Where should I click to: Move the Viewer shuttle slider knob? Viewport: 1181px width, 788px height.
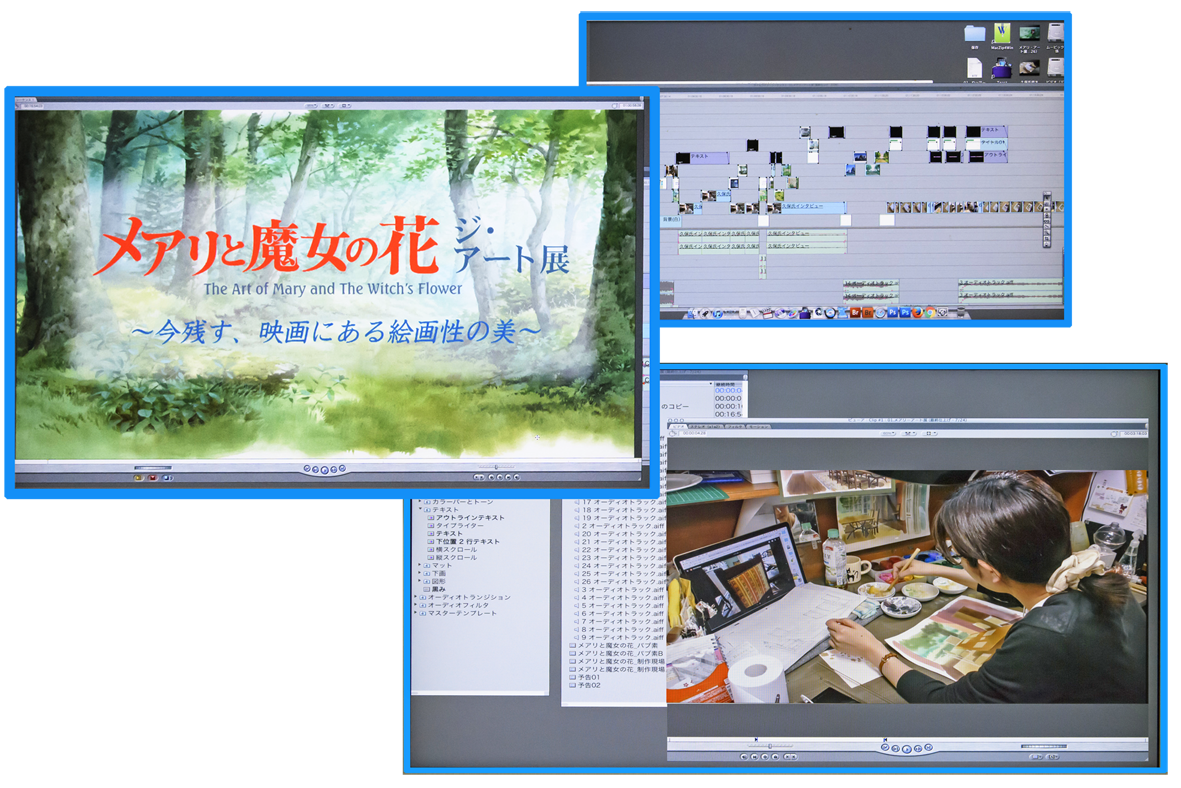click(770, 746)
